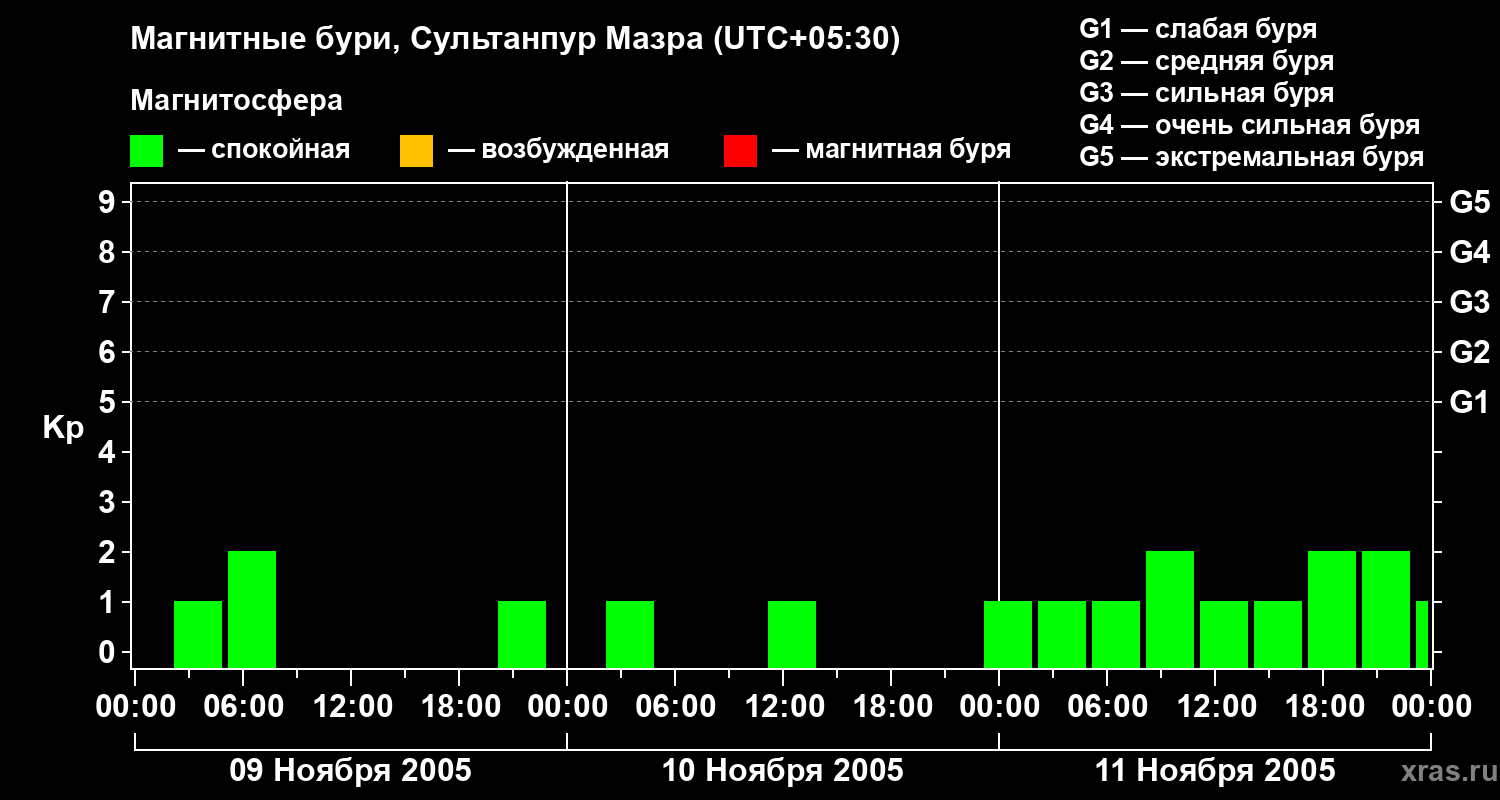1500x800 pixels.
Task: Click the 'G1 — слабая буря' legend entry
Action: click(1198, 29)
